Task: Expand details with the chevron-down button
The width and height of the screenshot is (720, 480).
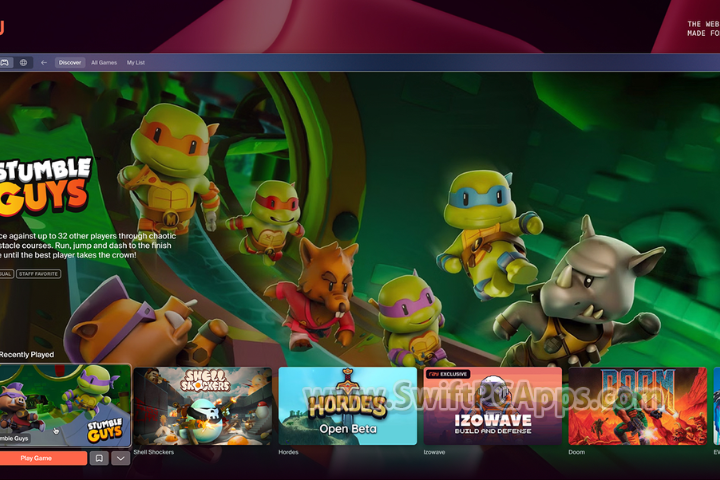Action: pos(121,458)
